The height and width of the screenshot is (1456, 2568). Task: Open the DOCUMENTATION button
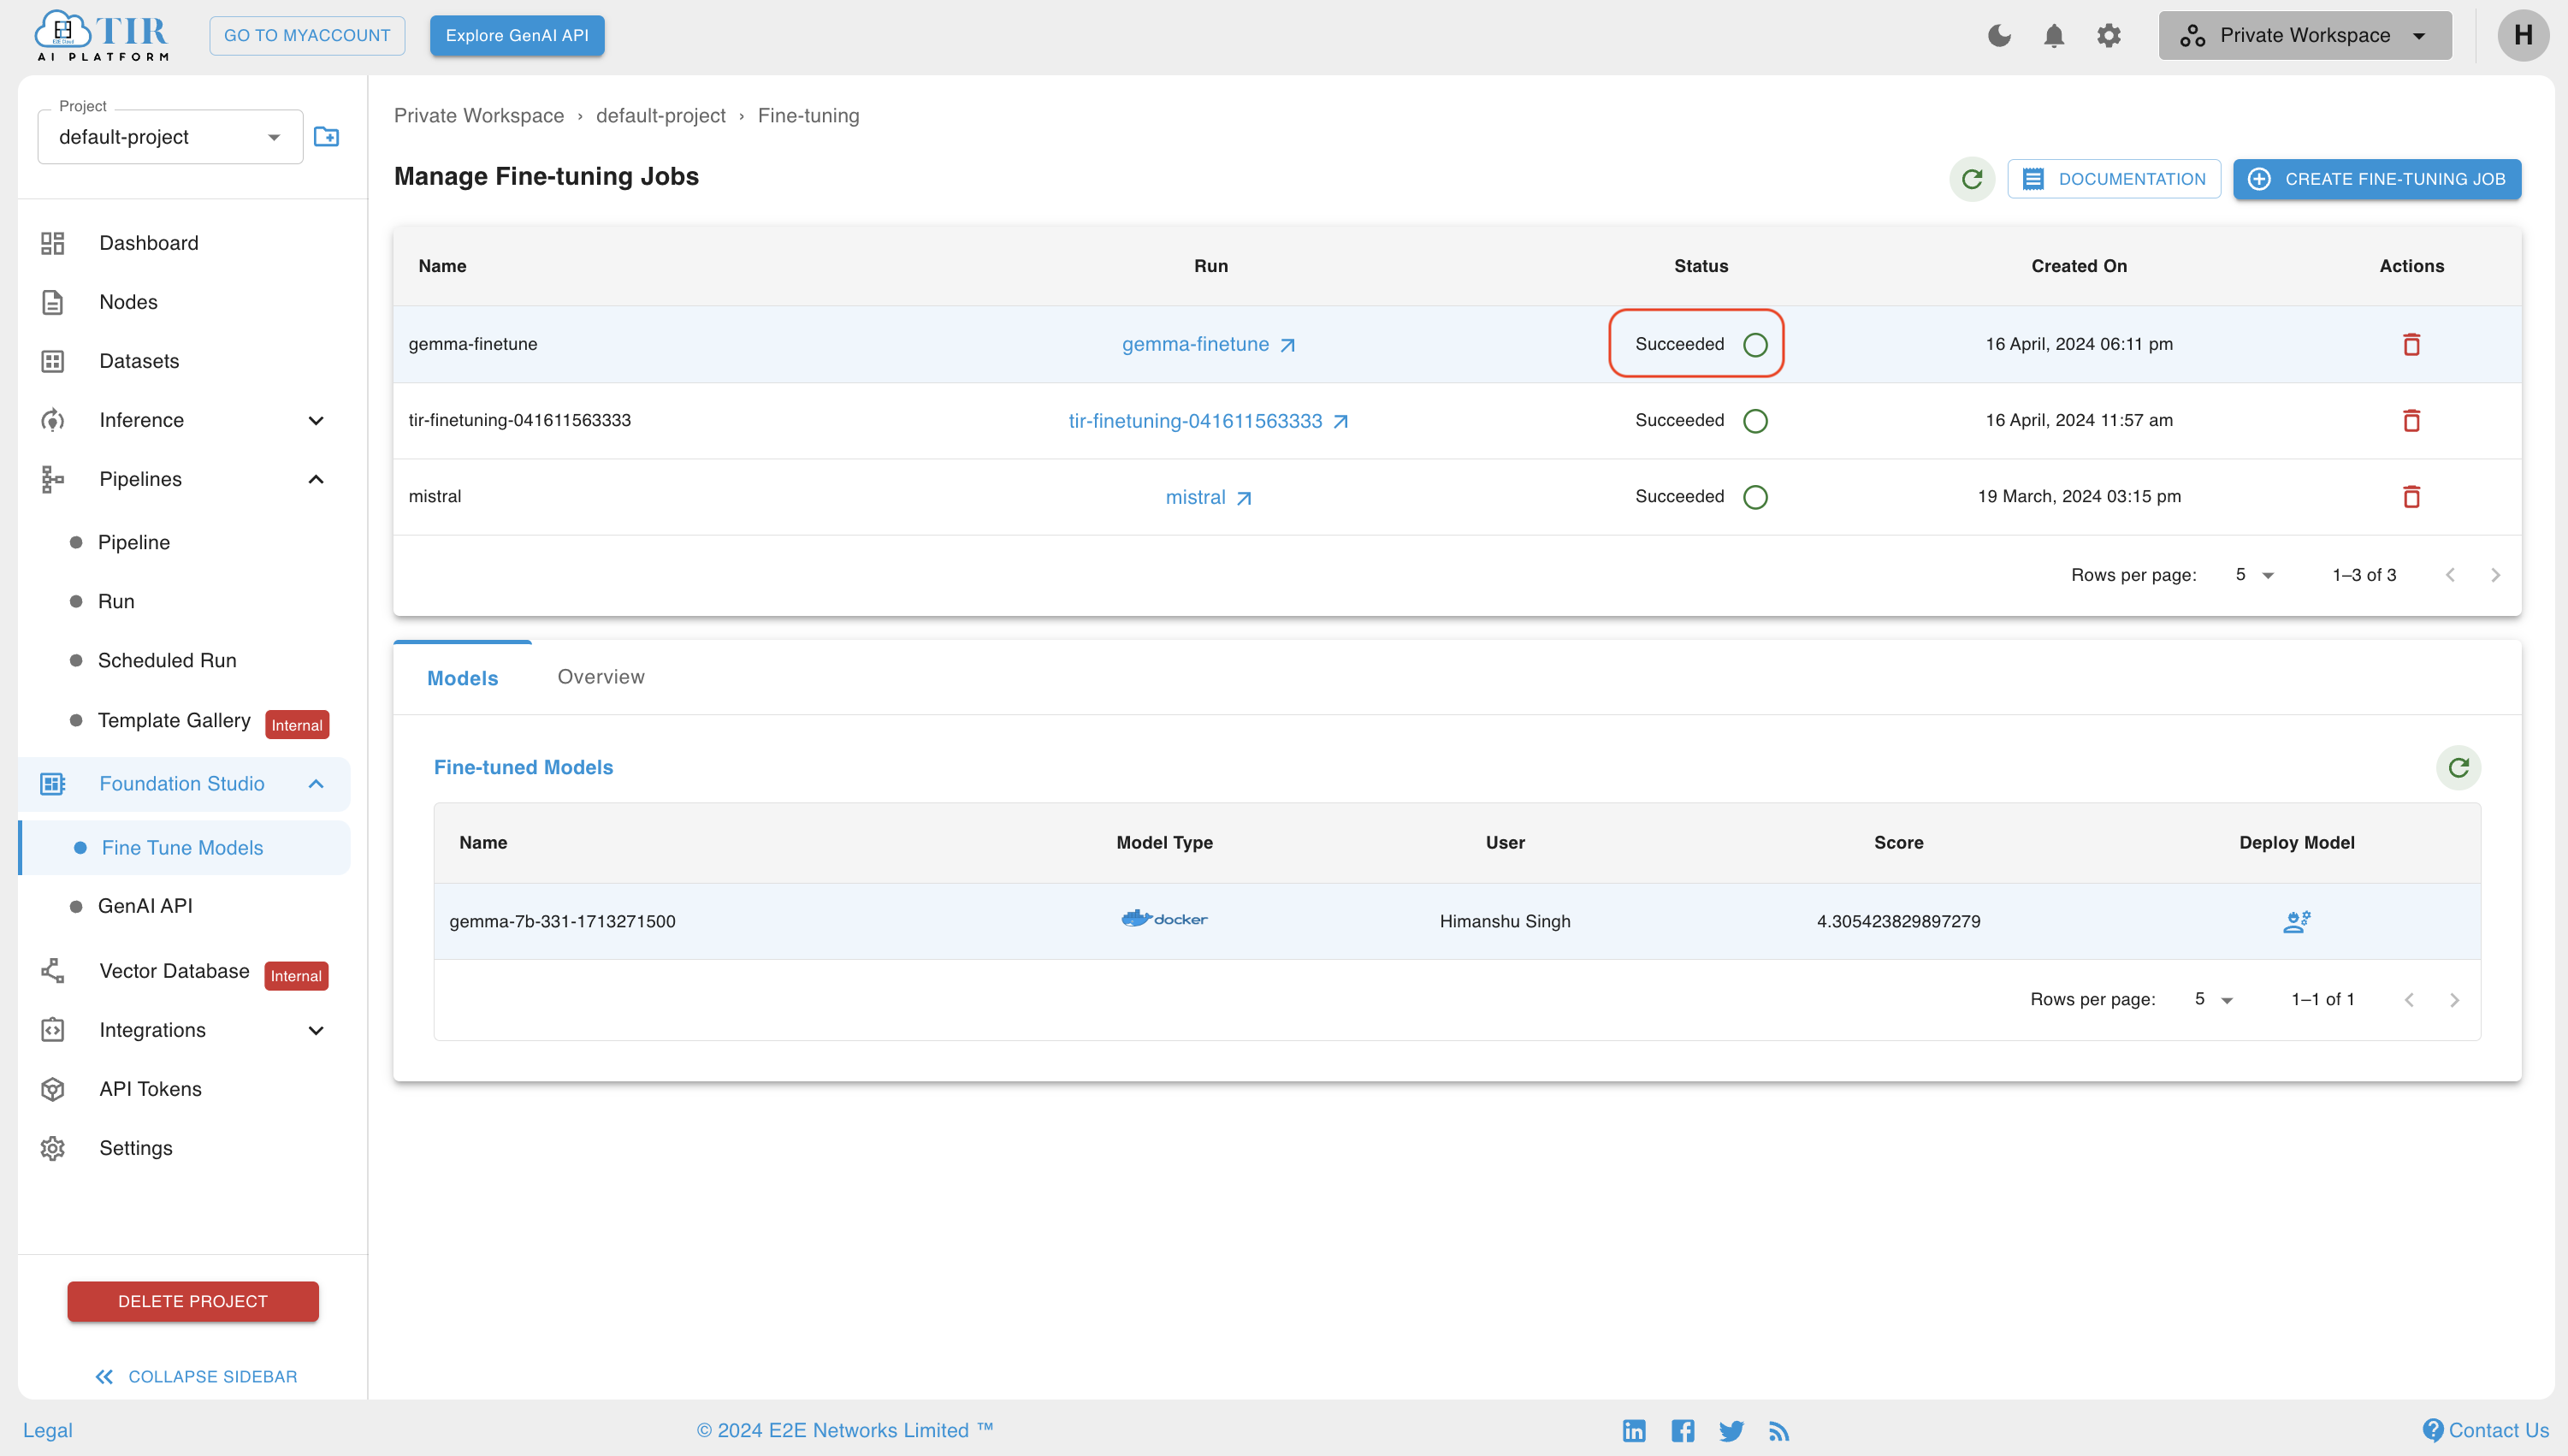(x=2114, y=179)
